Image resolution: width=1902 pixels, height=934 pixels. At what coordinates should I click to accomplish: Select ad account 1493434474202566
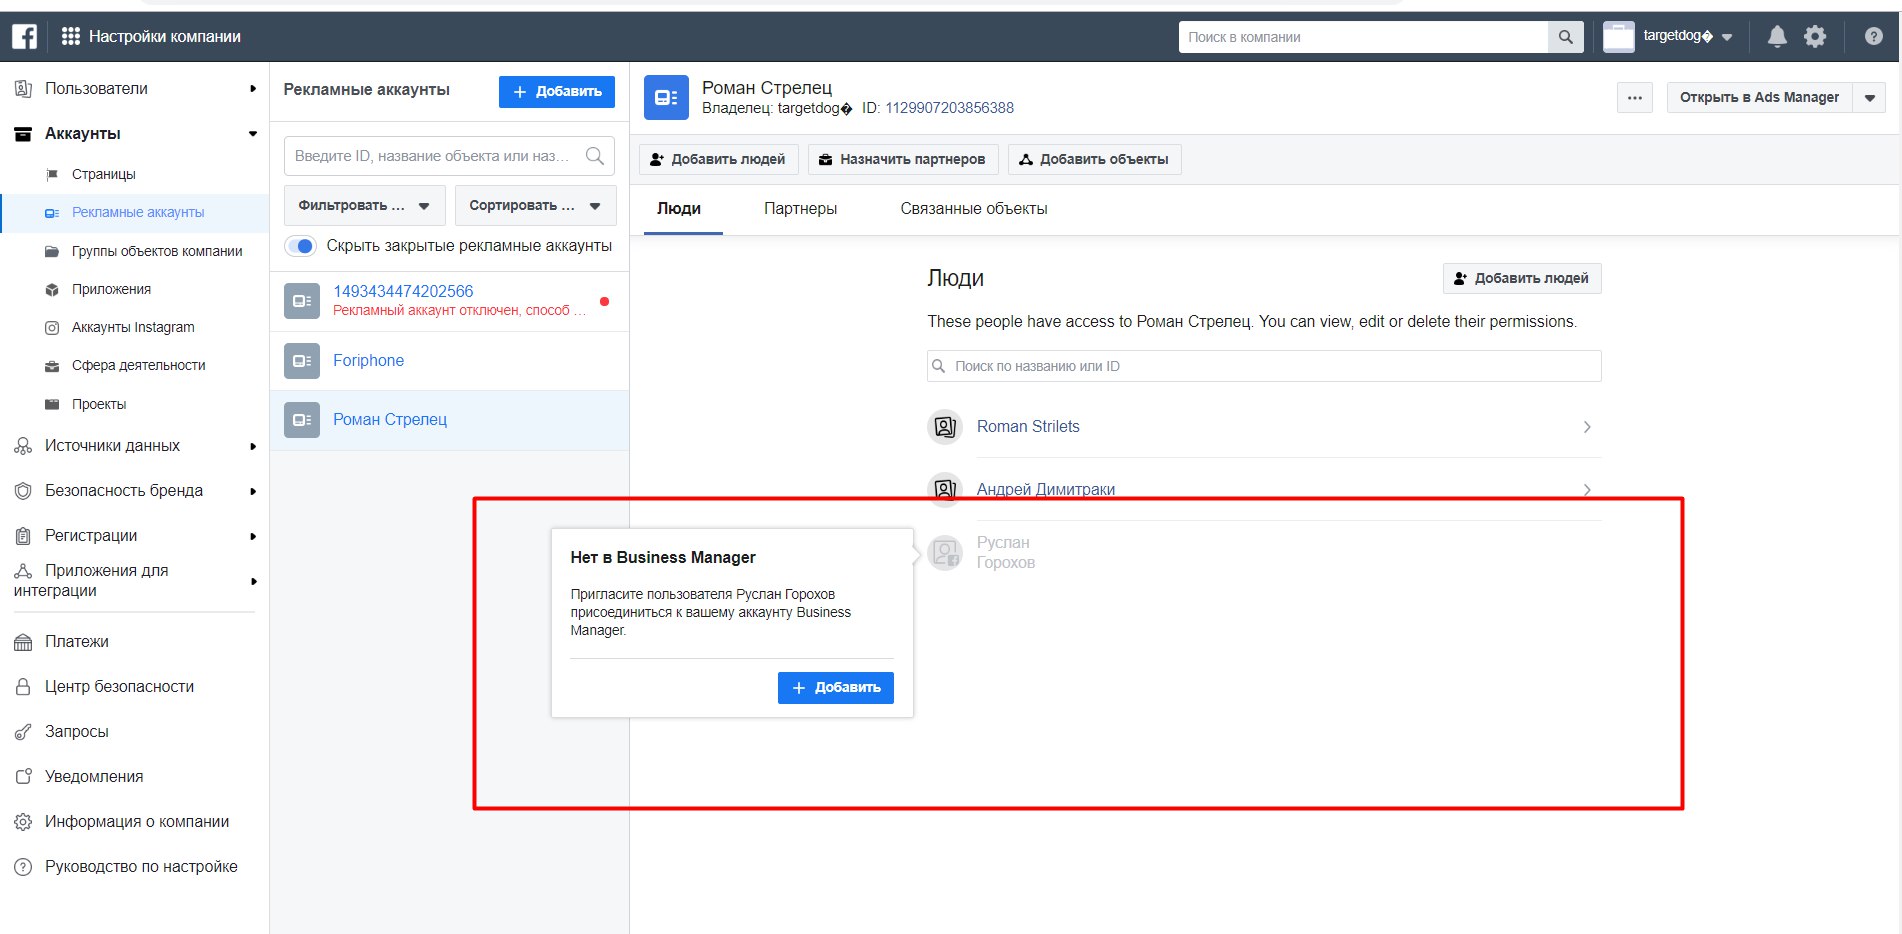[x=449, y=301]
